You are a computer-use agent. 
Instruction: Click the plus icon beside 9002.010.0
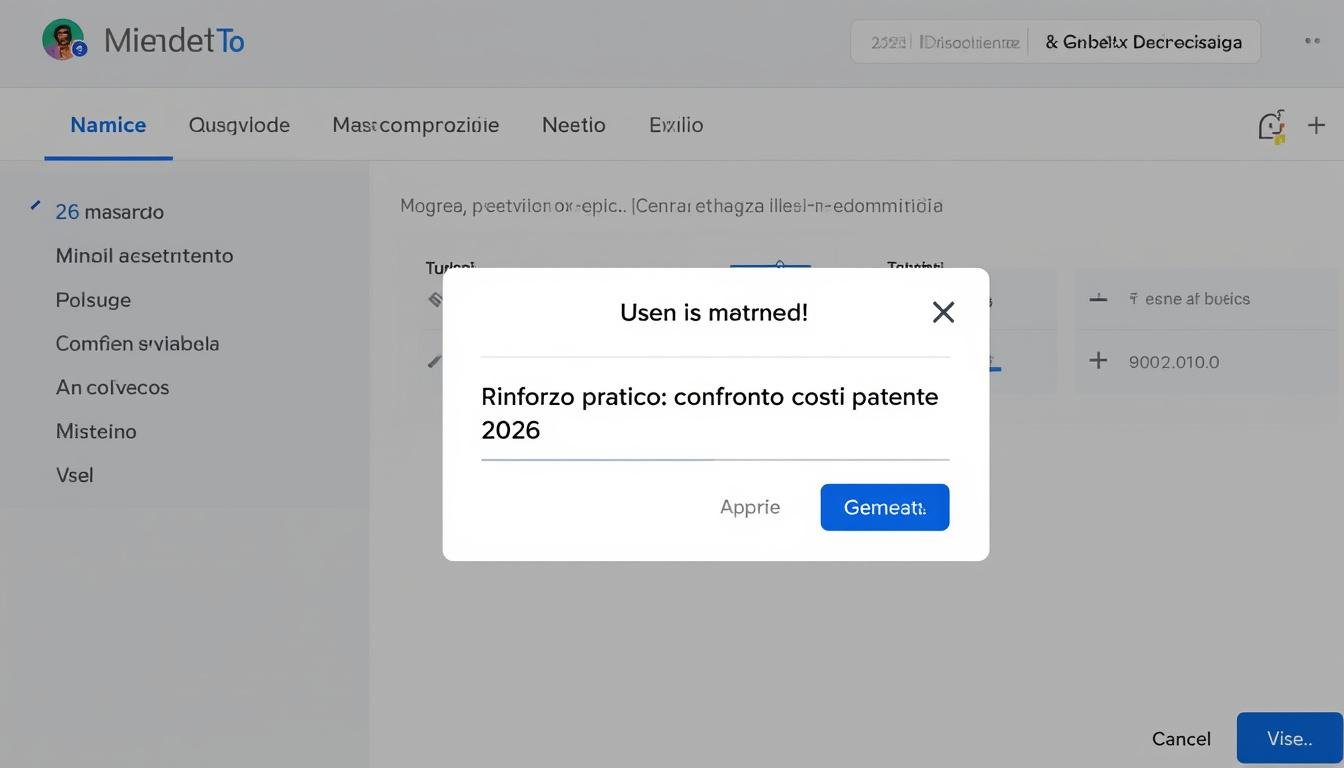tap(1098, 361)
